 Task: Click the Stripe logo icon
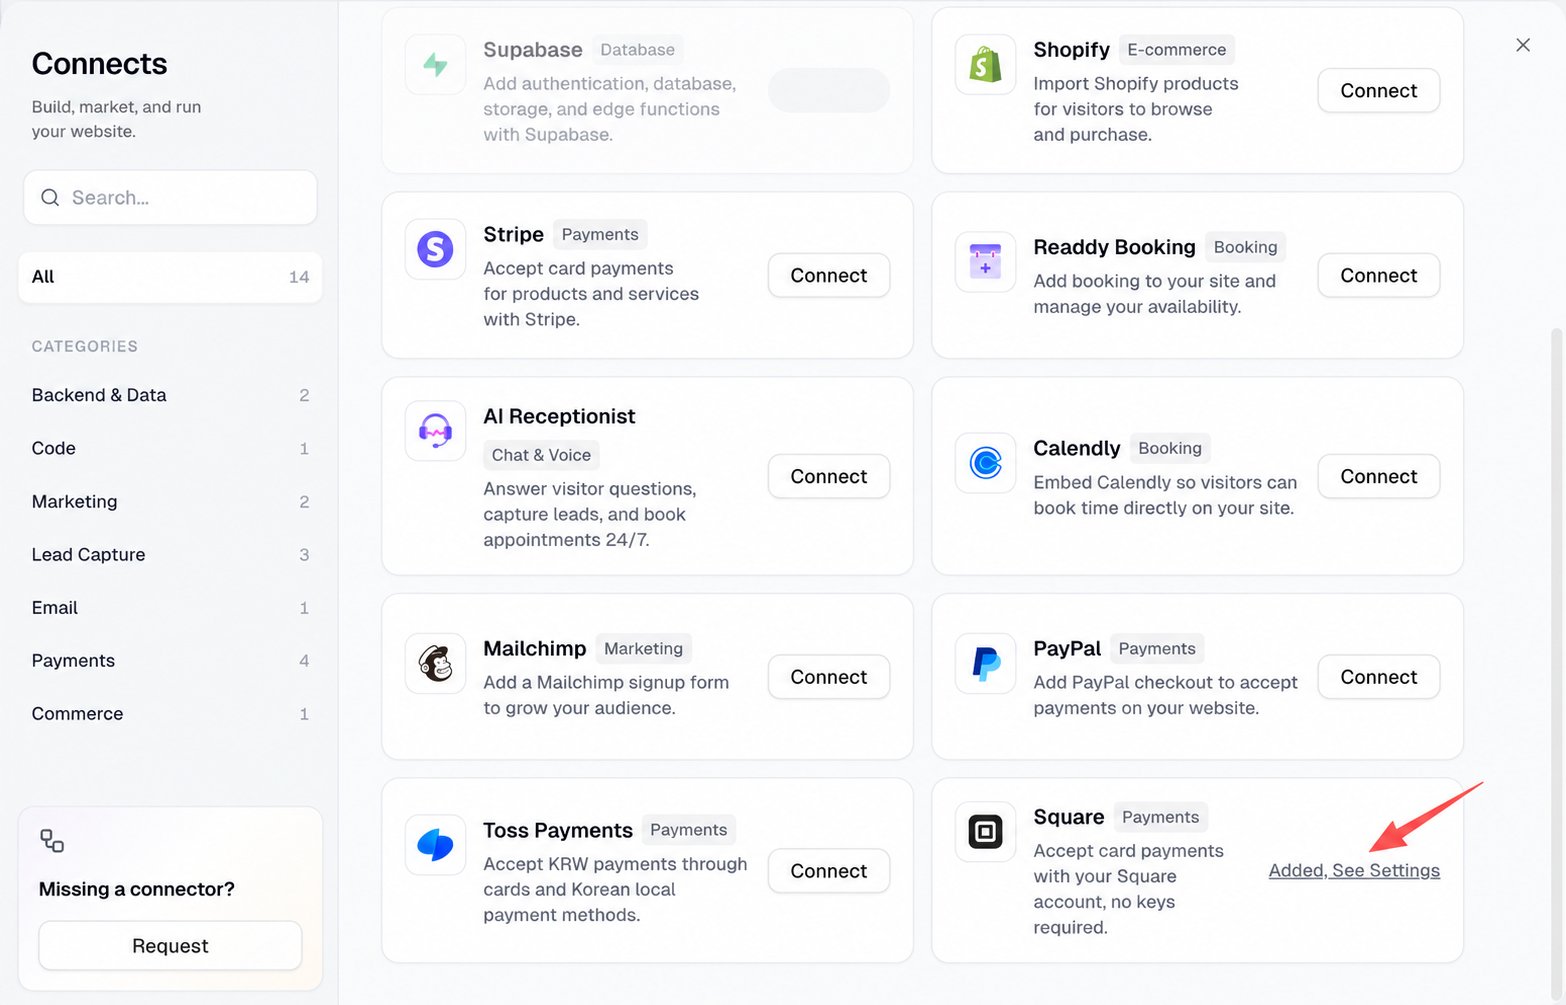tap(435, 249)
